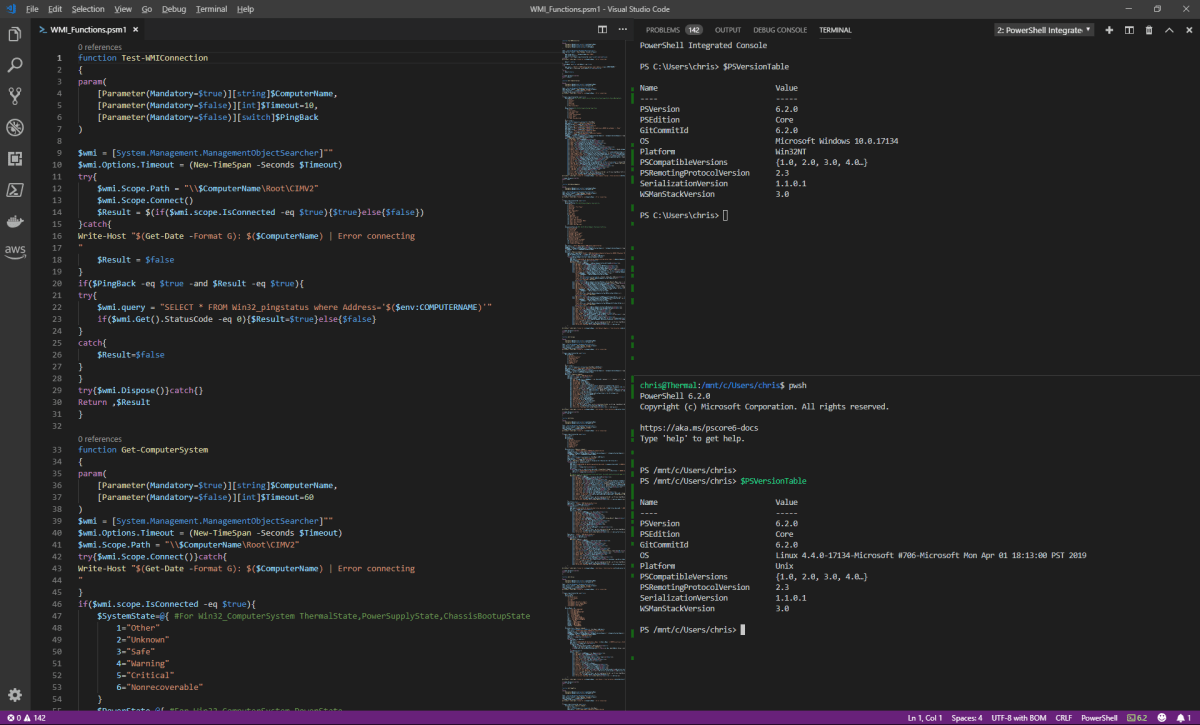The height and width of the screenshot is (725, 1200).
Task: Open editor More Actions ellipsis menu
Action: [621, 30]
